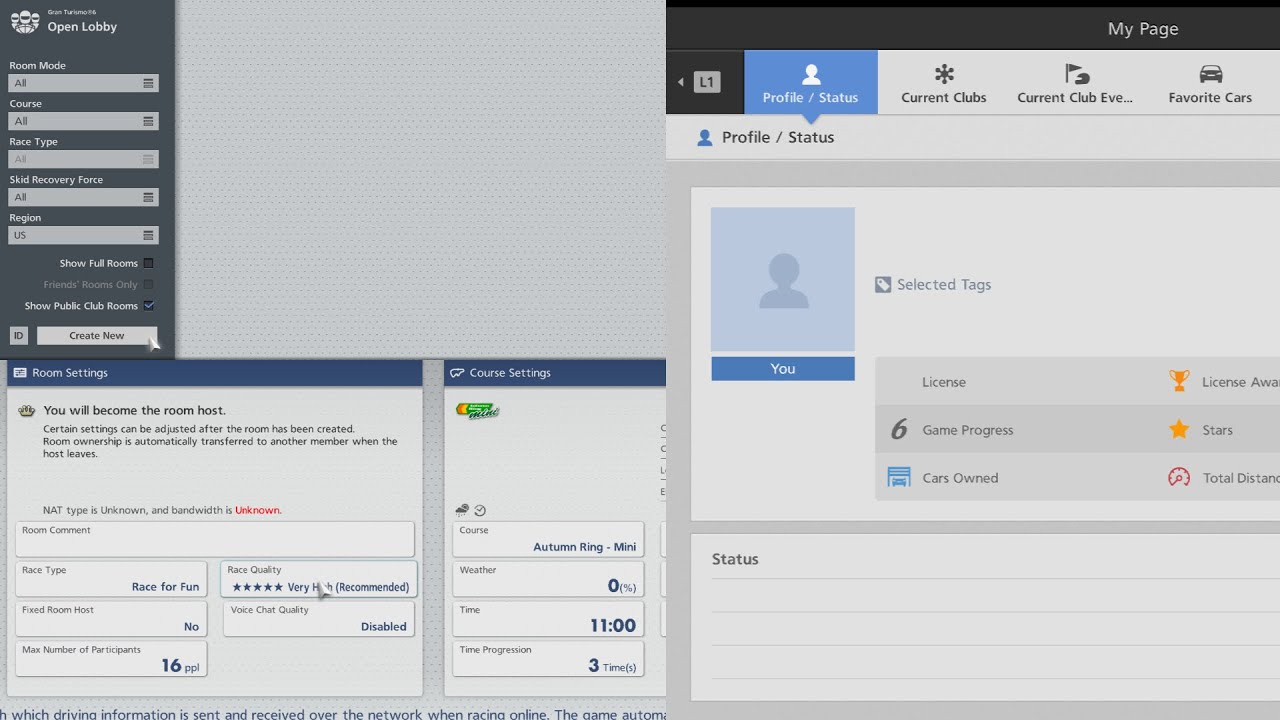Open the Room Mode dropdown
This screenshot has width=1280, height=720.
pyautogui.click(x=84, y=83)
